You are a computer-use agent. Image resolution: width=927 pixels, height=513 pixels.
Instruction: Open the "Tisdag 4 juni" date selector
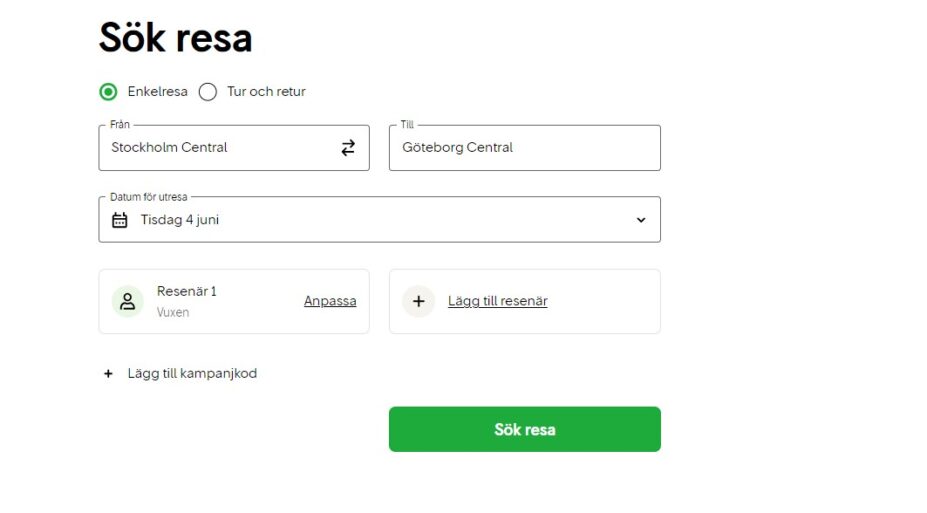(x=180, y=220)
